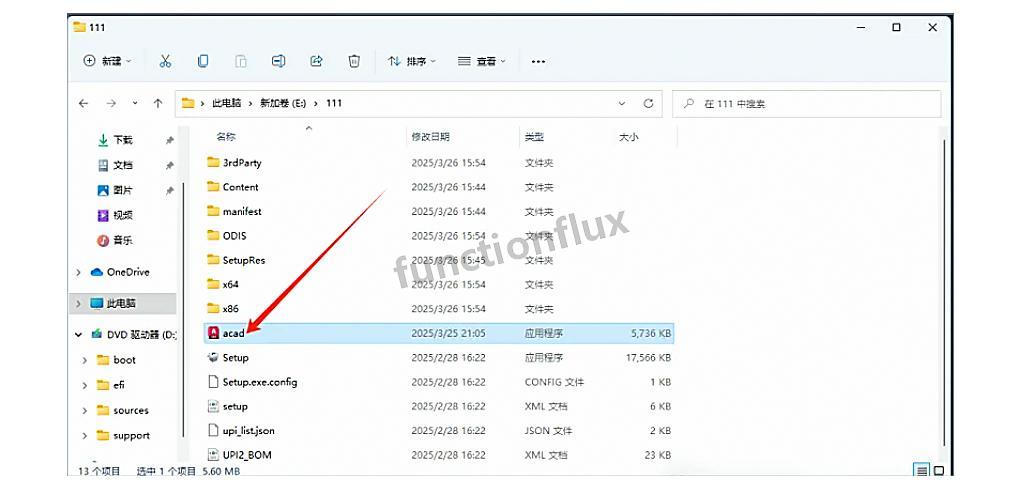Screen dimensions: 1022x490
Task: Click 111 in the address bar path
Action: 334,103
